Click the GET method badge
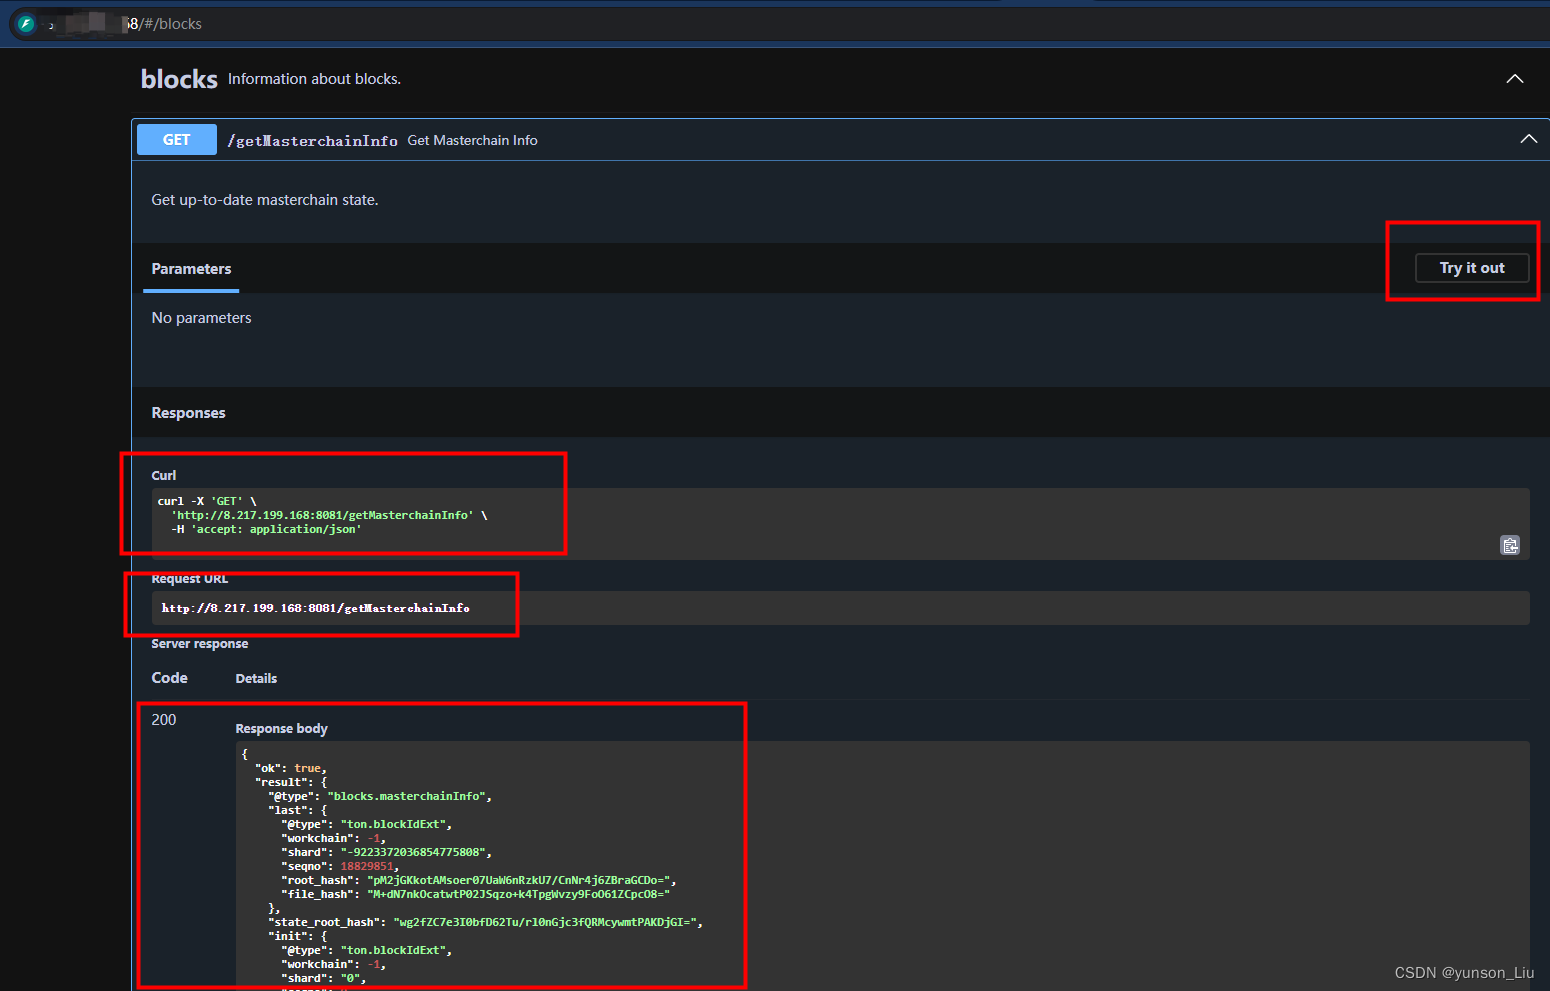The height and width of the screenshot is (991, 1550). click(x=177, y=140)
